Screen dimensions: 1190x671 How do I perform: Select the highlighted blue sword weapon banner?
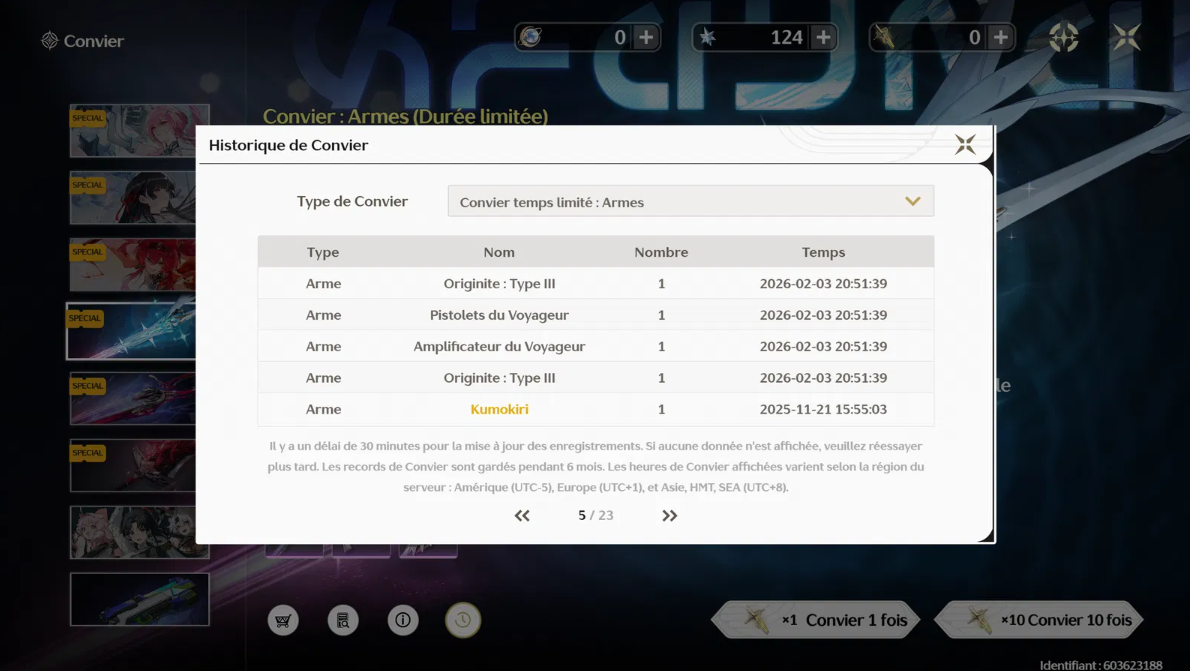(131, 331)
